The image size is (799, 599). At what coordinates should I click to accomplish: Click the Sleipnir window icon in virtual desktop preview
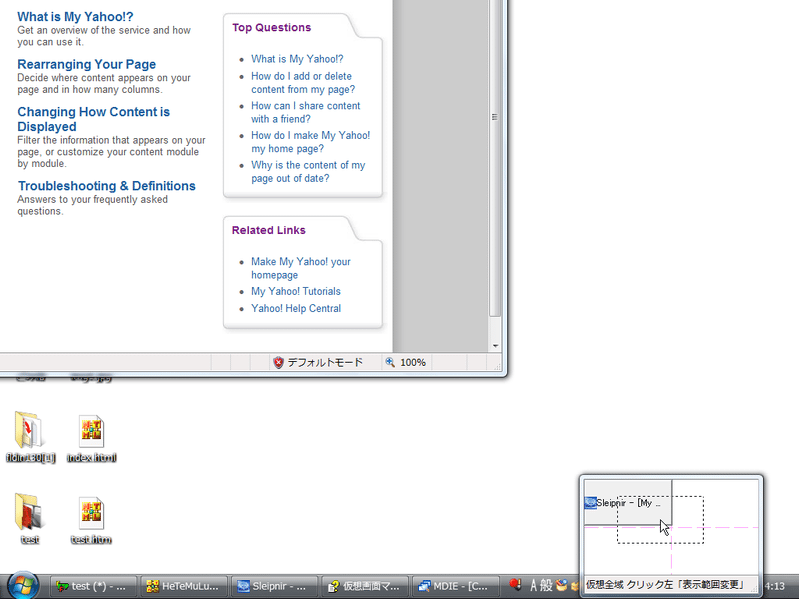(590, 503)
